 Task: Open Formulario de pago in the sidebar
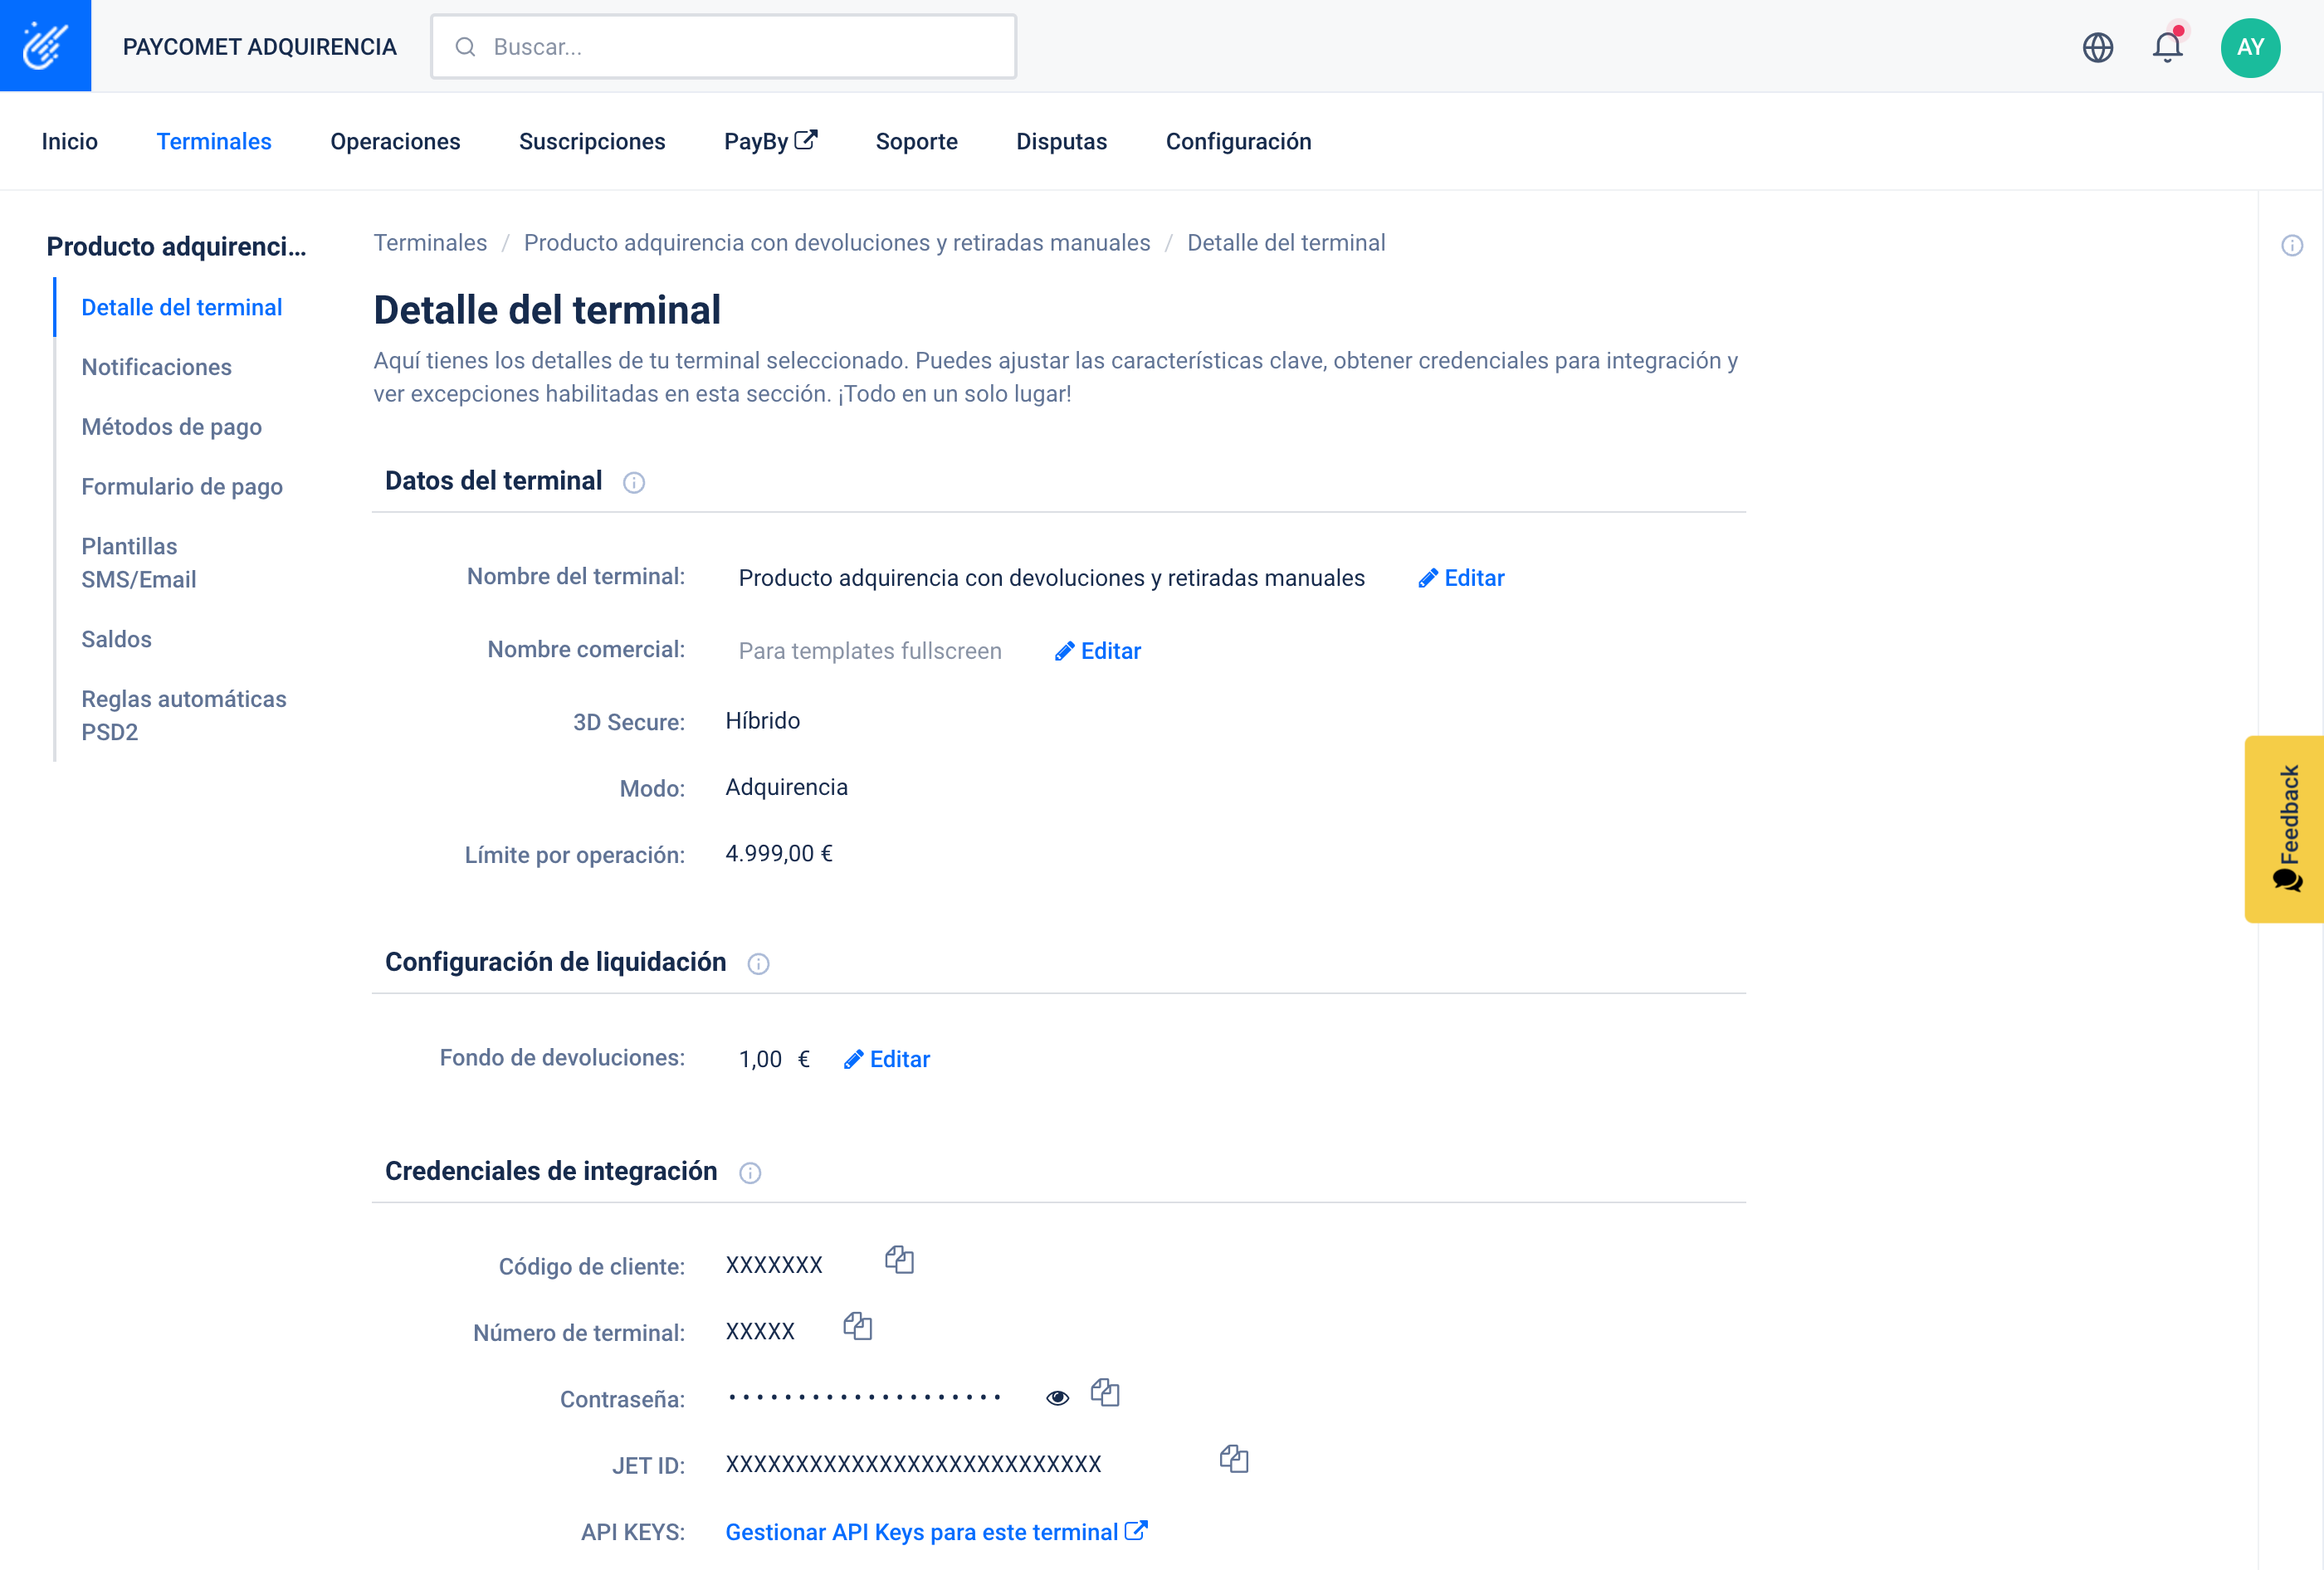click(182, 487)
